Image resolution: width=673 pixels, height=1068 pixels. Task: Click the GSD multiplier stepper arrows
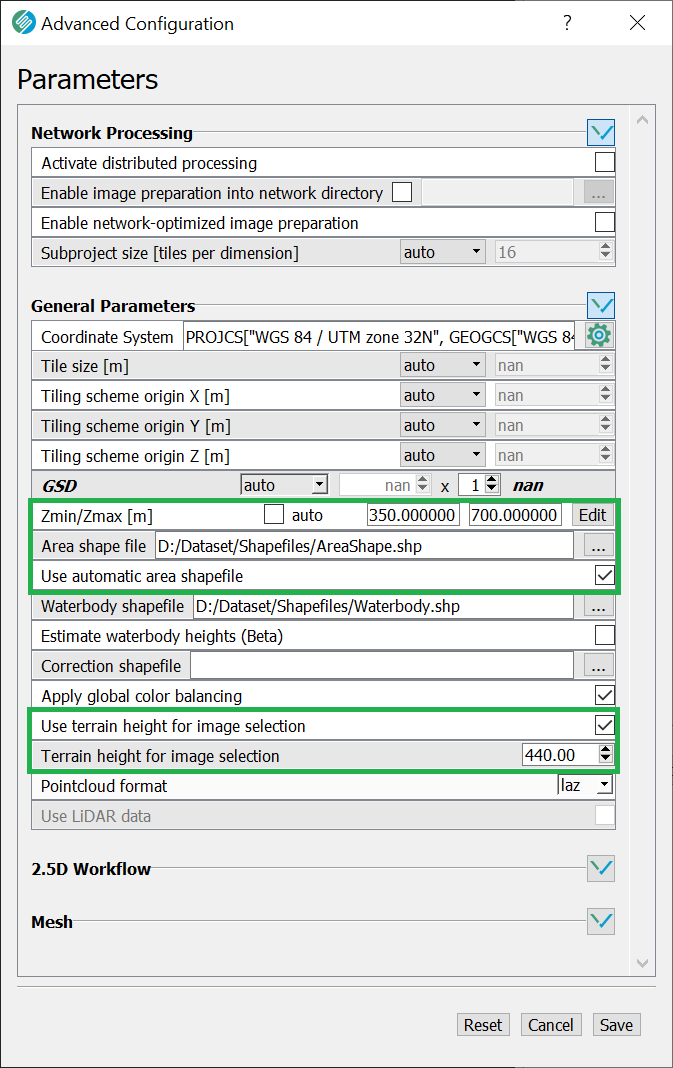(x=492, y=484)
